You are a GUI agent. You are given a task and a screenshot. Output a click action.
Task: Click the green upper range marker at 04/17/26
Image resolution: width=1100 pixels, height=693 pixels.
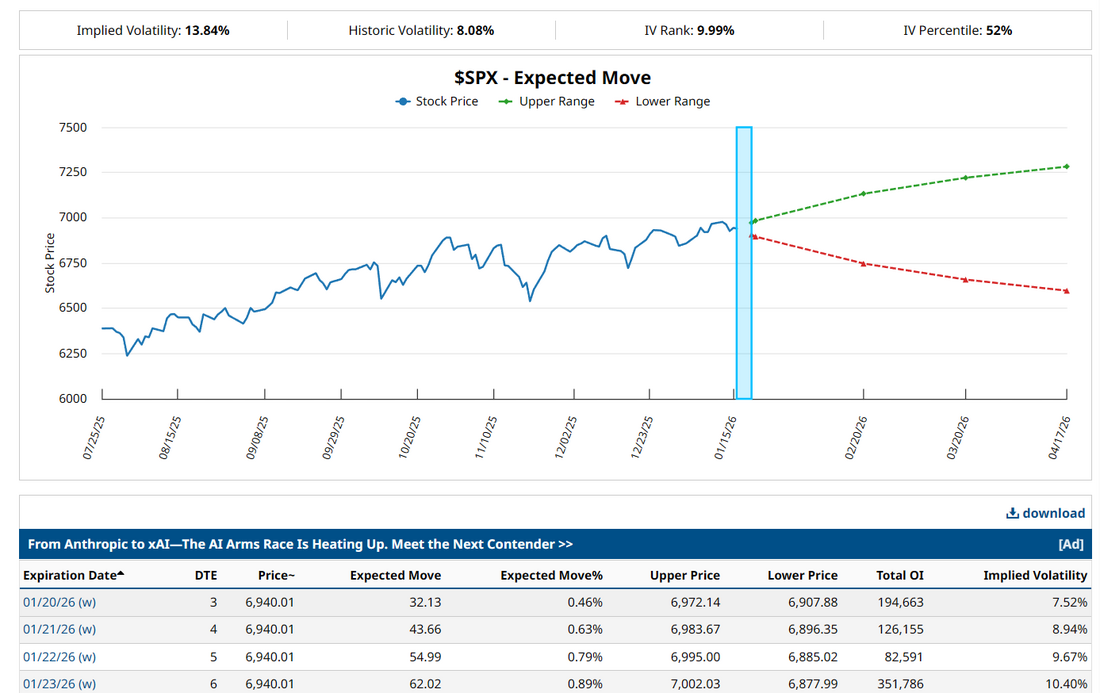pyautogui.click(x=1067, y=166)
